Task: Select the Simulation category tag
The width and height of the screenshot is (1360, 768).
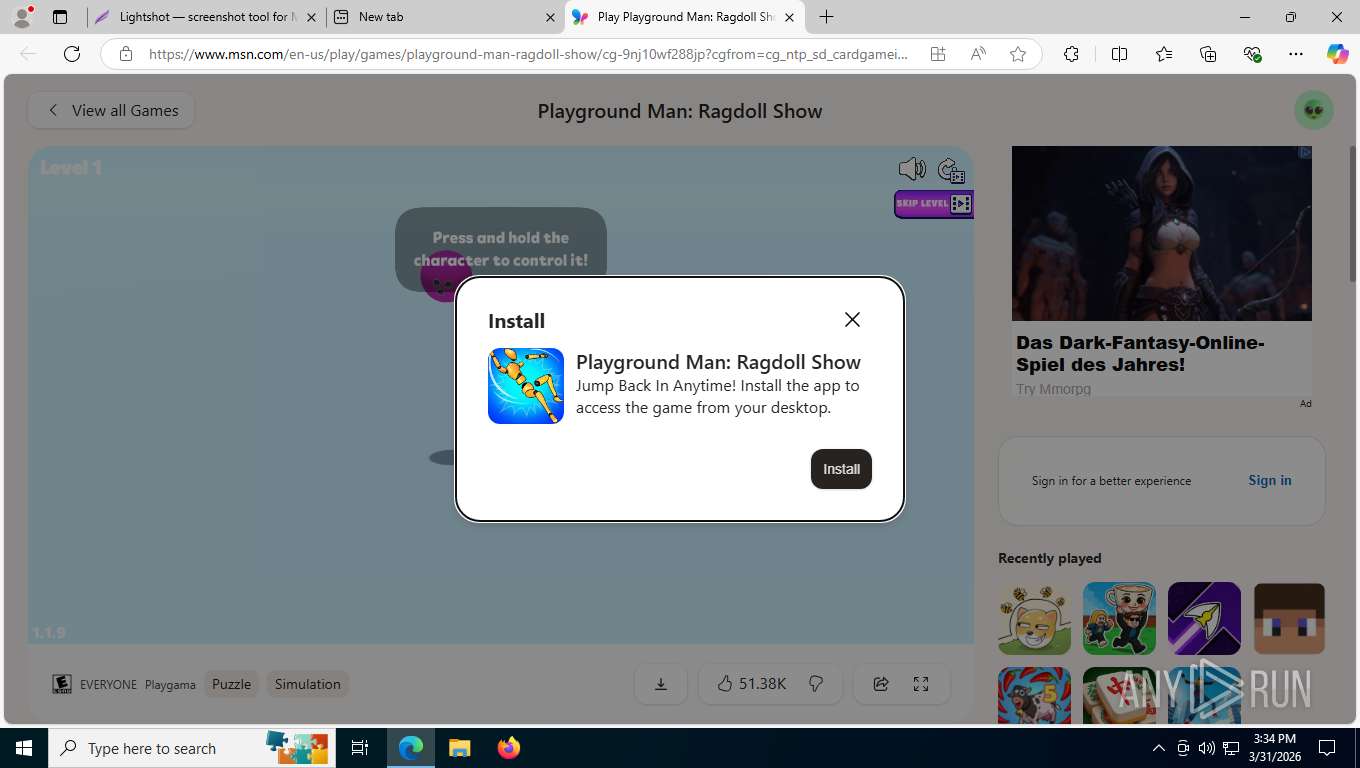Action: [308, 684]
